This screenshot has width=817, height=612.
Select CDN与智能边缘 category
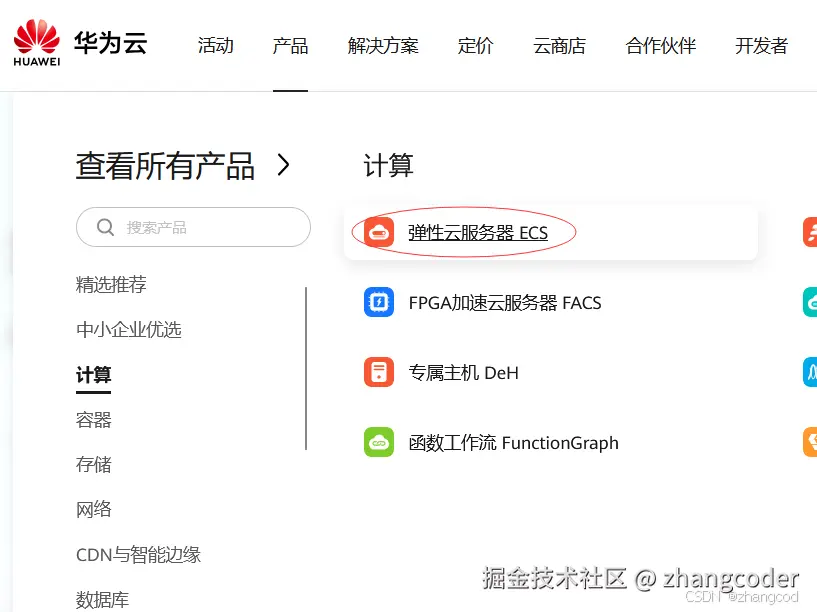[x=139, y=555]
